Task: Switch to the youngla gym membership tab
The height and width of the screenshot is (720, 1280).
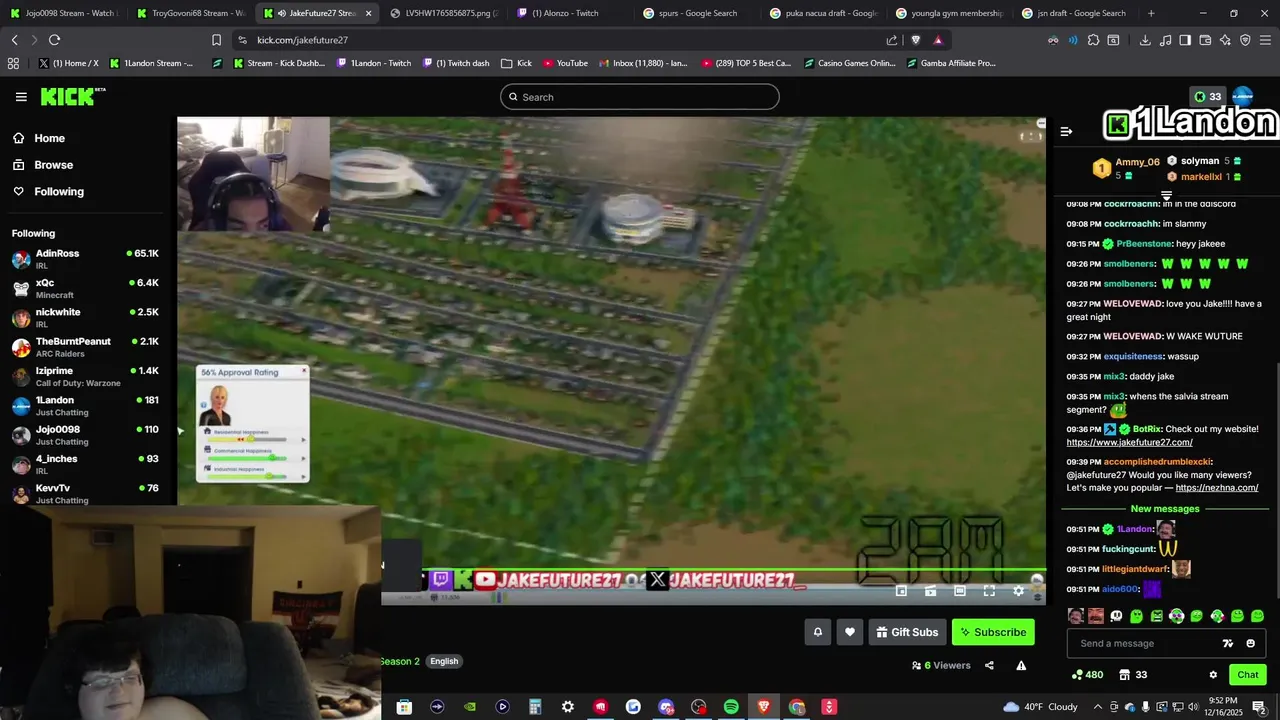Action: click(949, 13)
